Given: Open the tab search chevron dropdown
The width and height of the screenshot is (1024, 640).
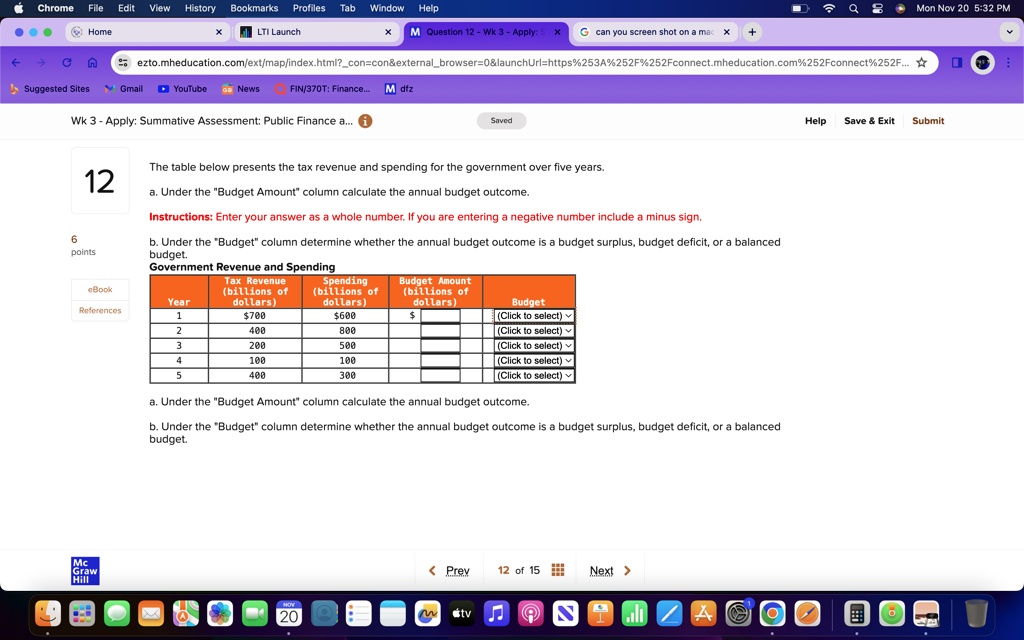Looking at the screenshot, I should 1008,31.
